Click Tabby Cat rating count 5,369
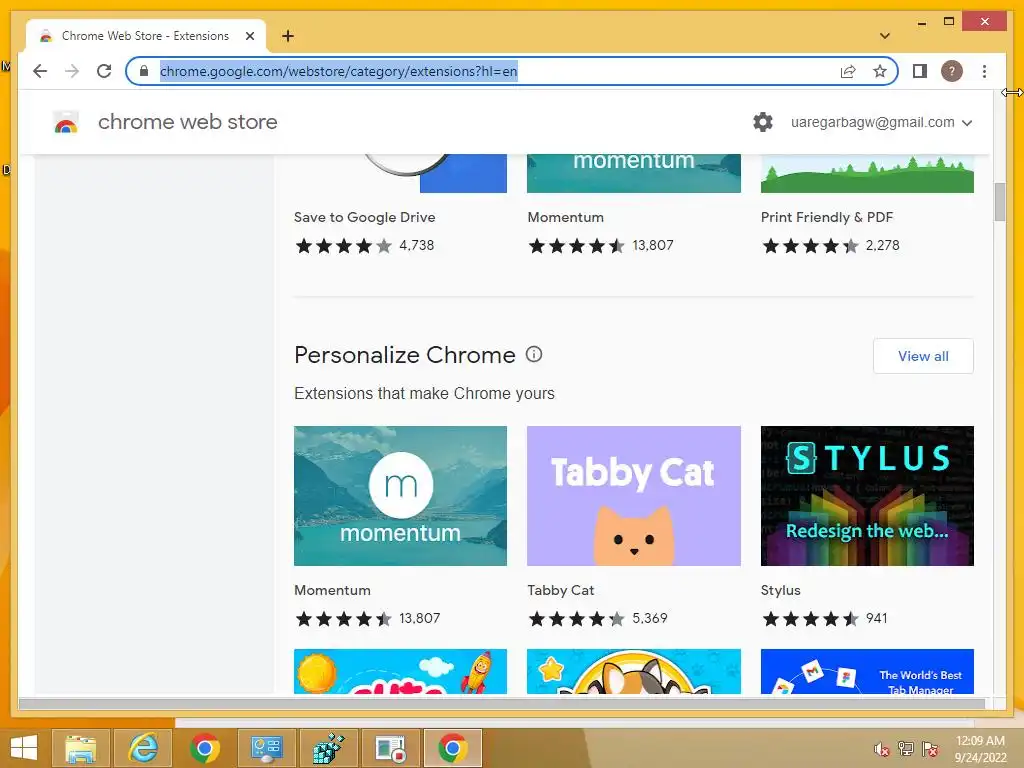1024x768 pixels. 650,618
